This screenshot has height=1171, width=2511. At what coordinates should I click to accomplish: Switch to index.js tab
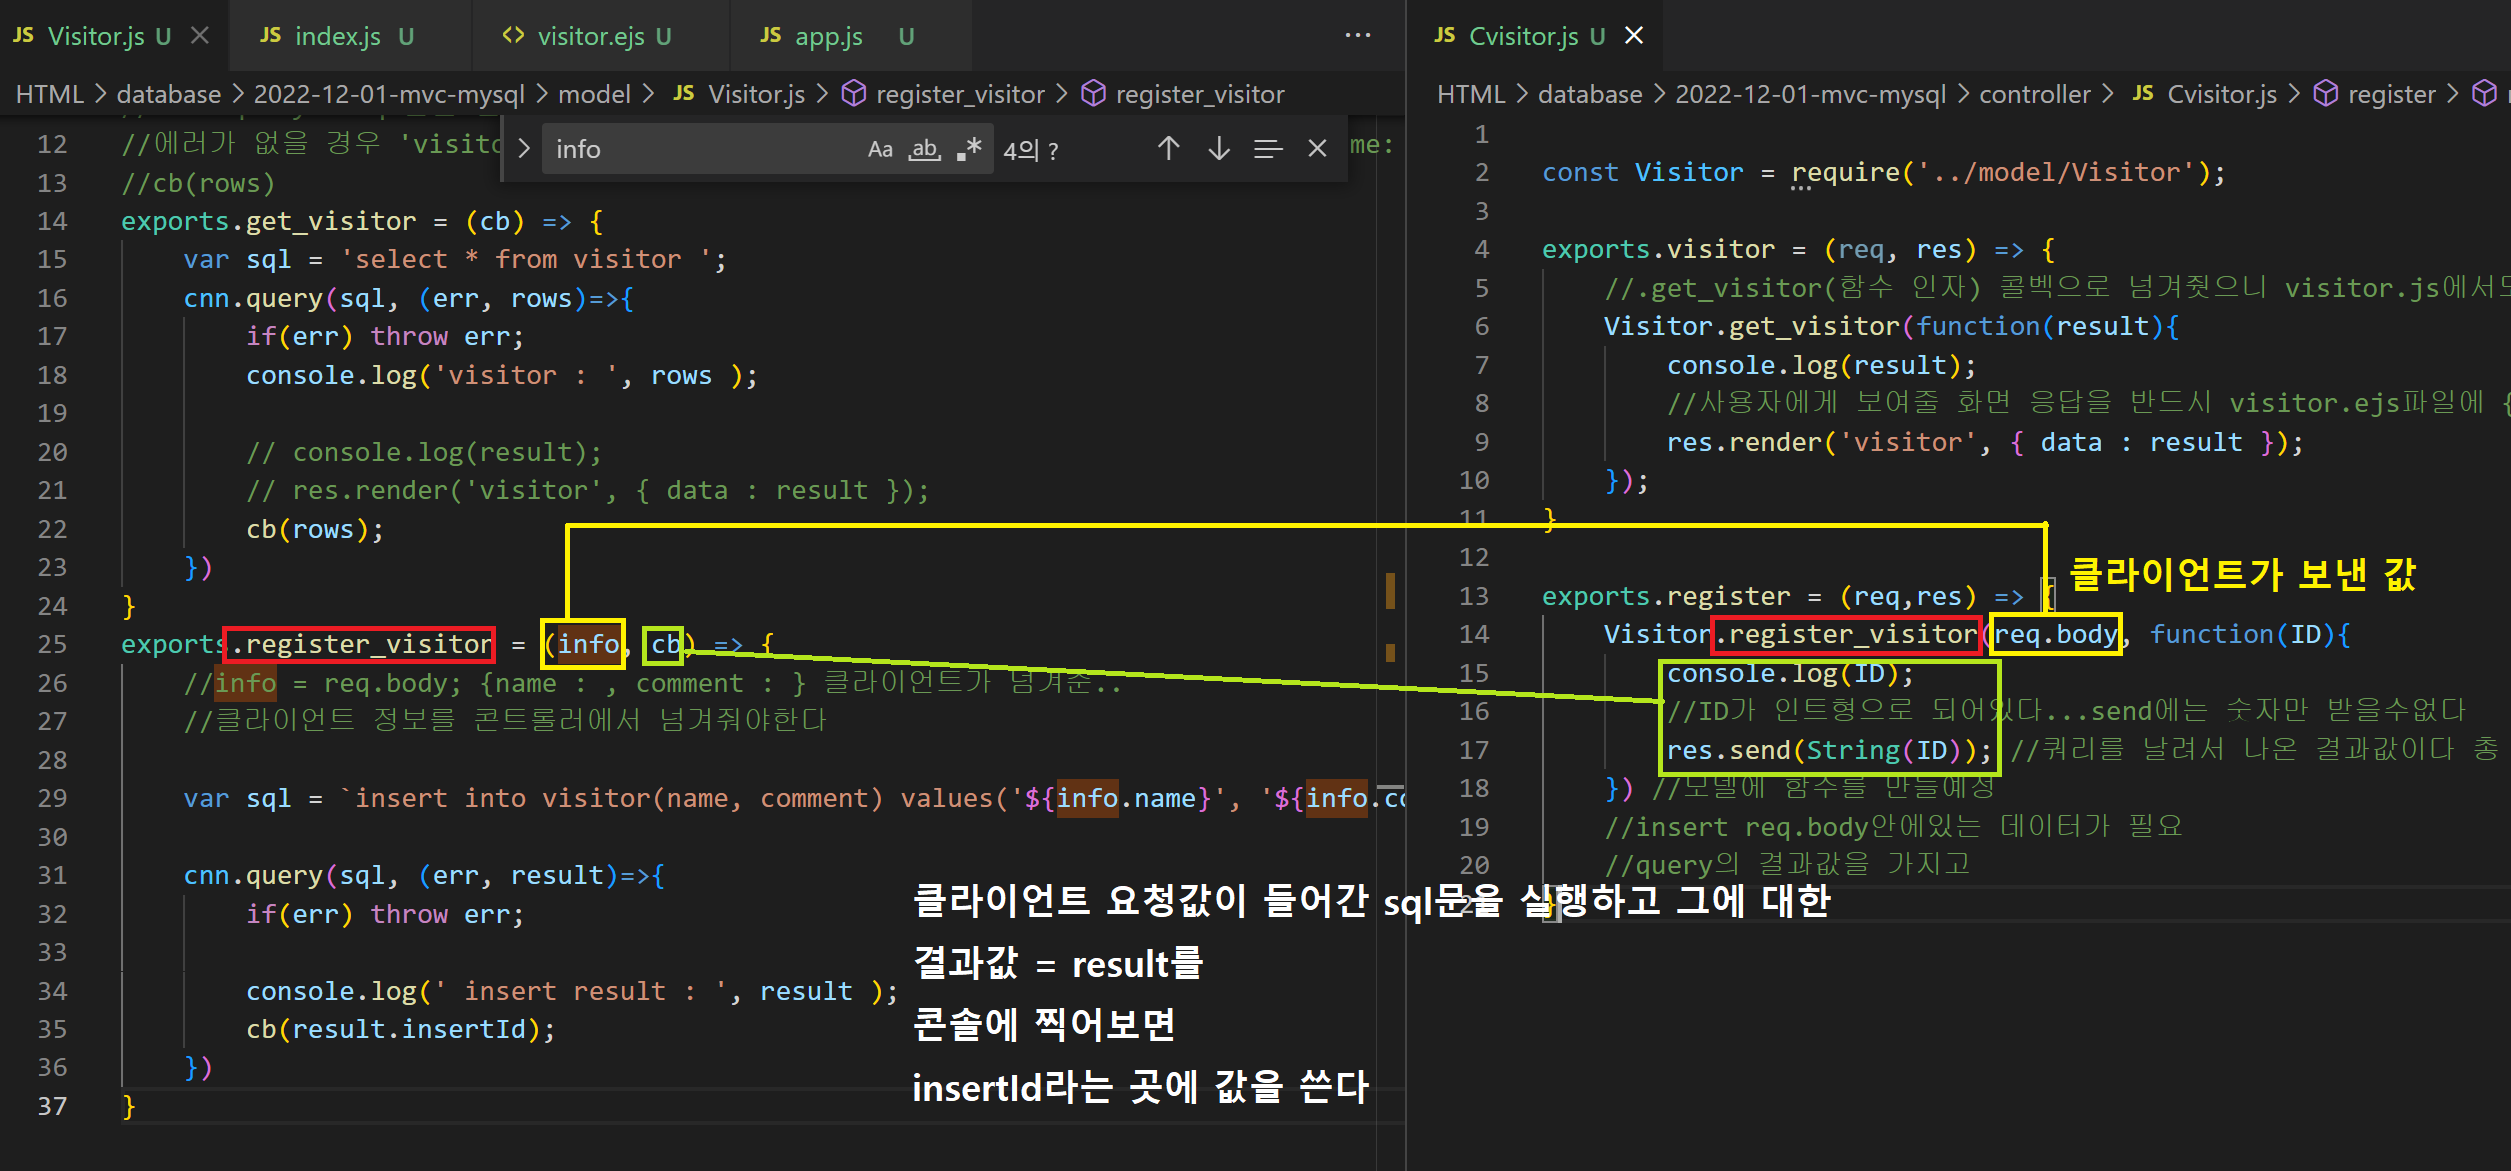tap(337, 36)
